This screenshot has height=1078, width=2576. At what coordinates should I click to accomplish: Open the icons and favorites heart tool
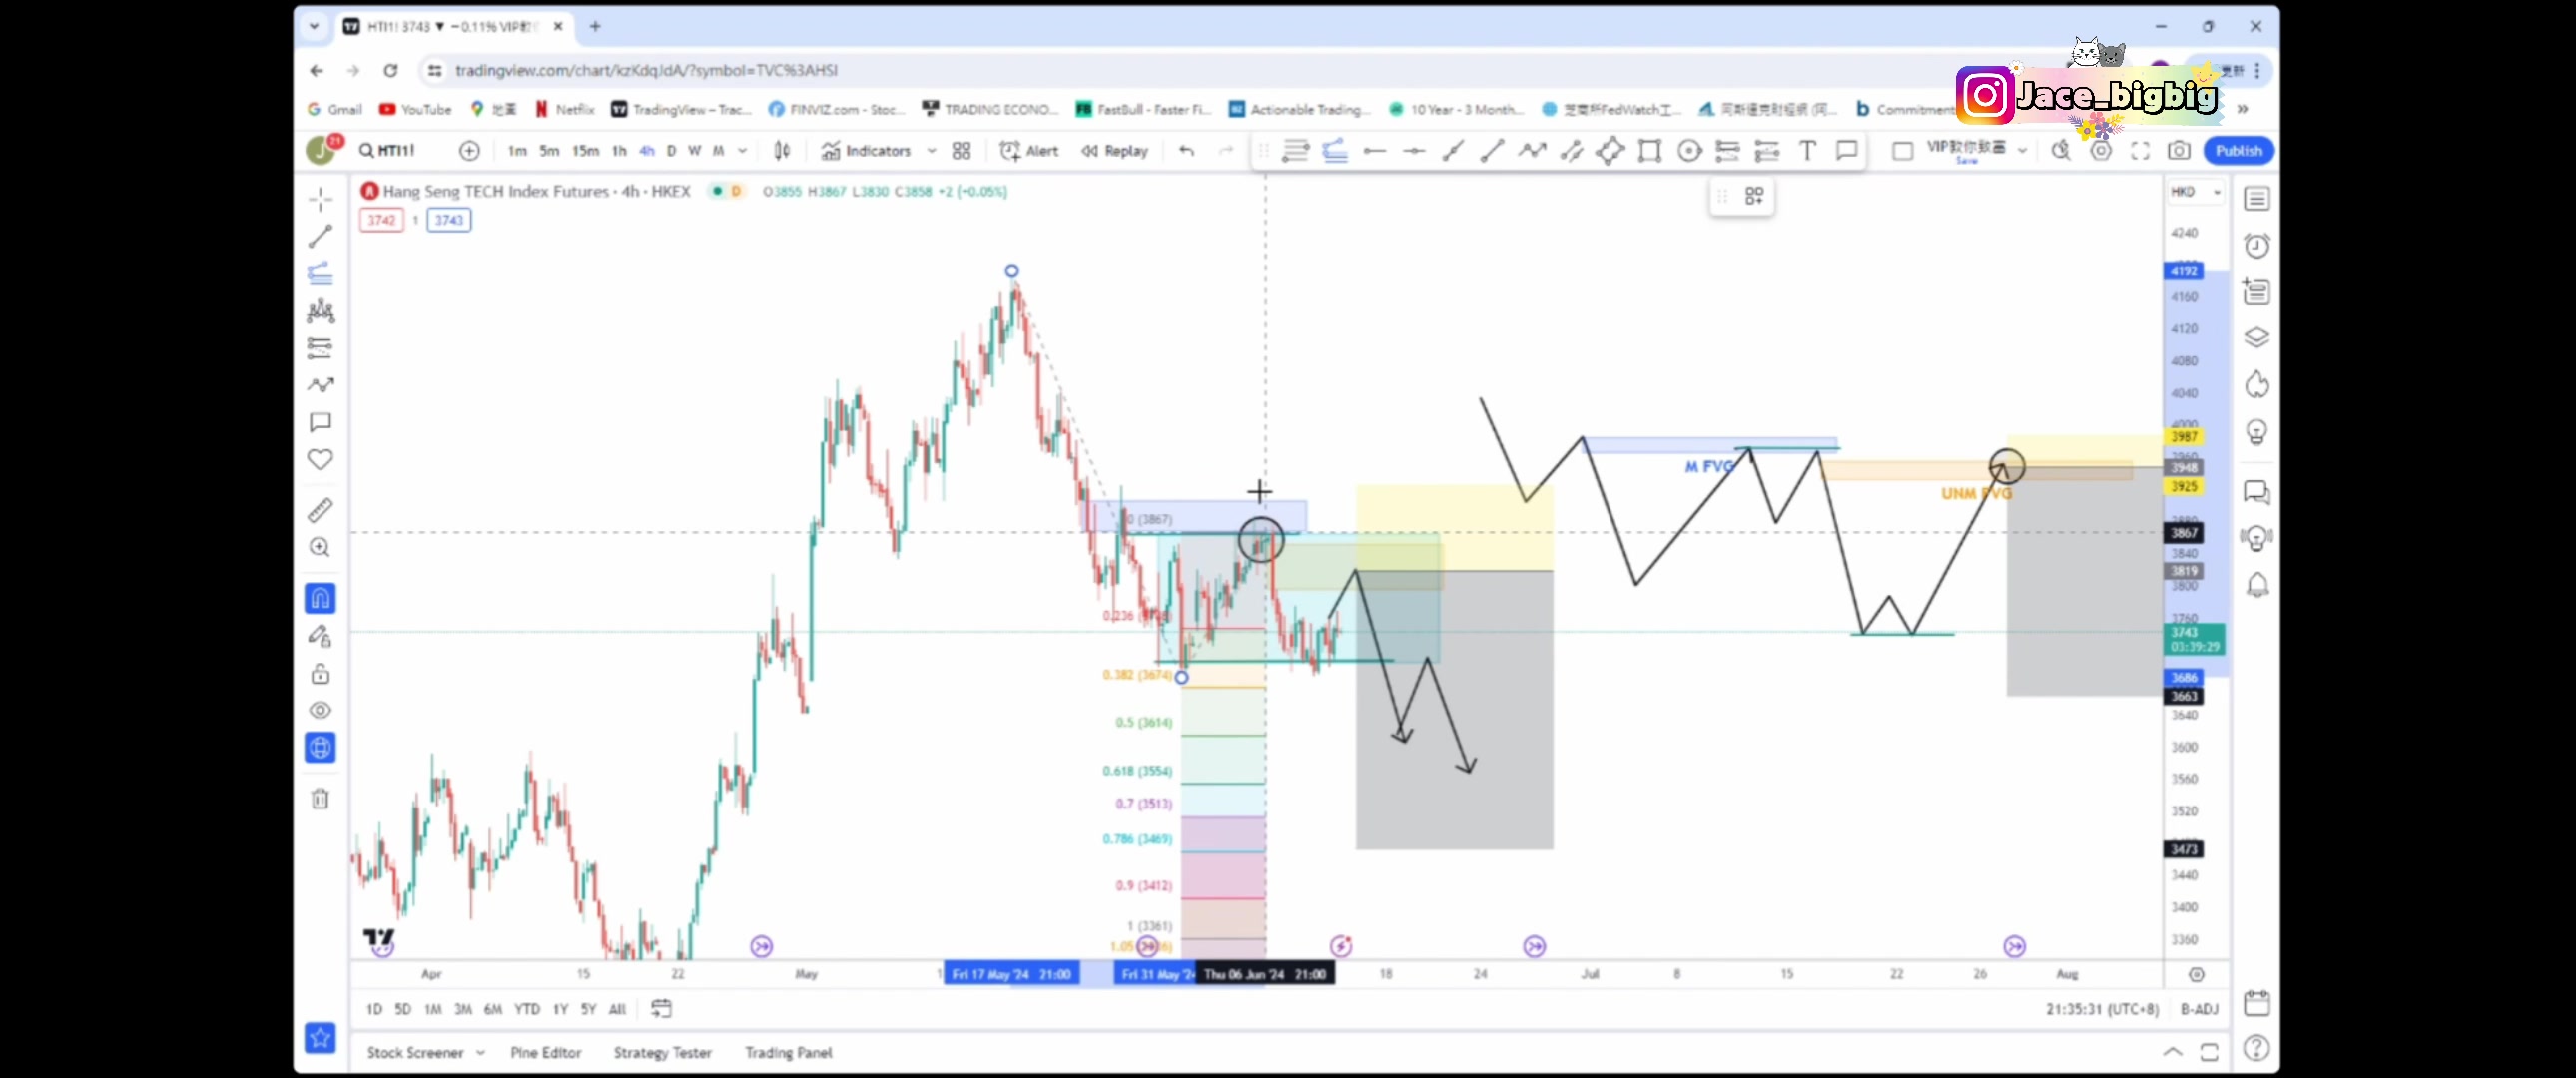point(320,459)
